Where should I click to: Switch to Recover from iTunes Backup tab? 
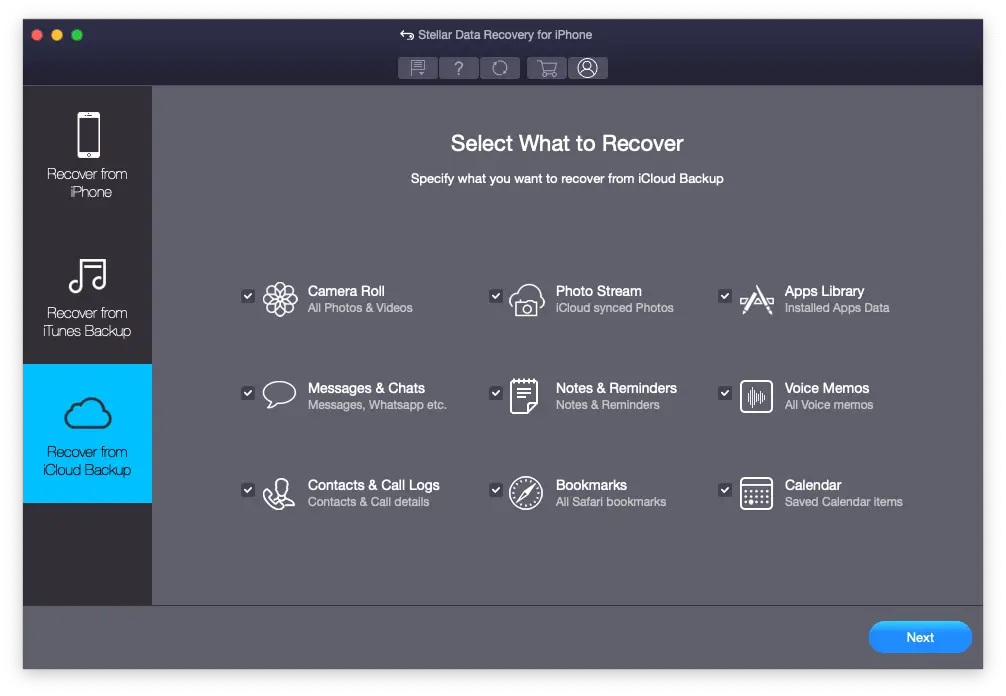point(88,294)
